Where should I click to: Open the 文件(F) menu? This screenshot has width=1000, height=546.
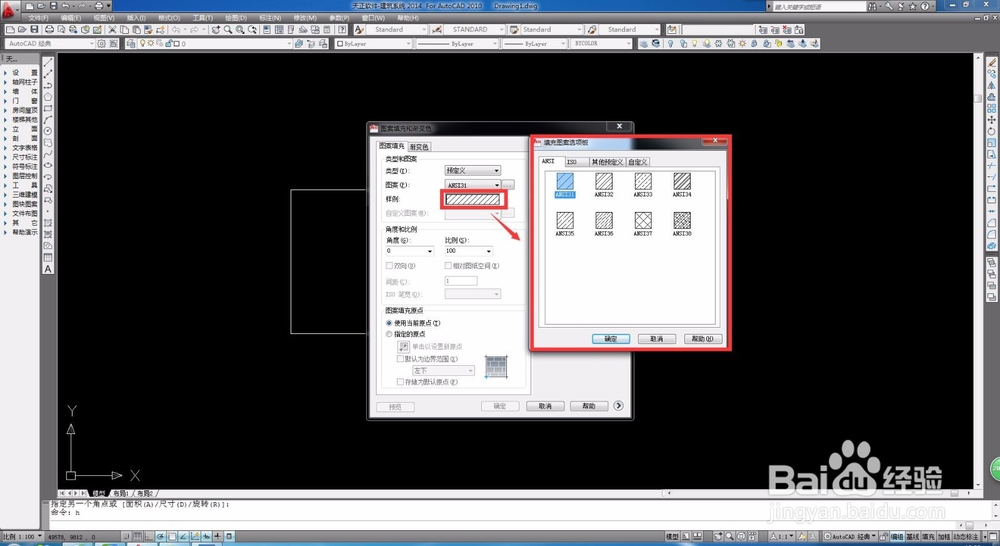[x=39, y=18]
